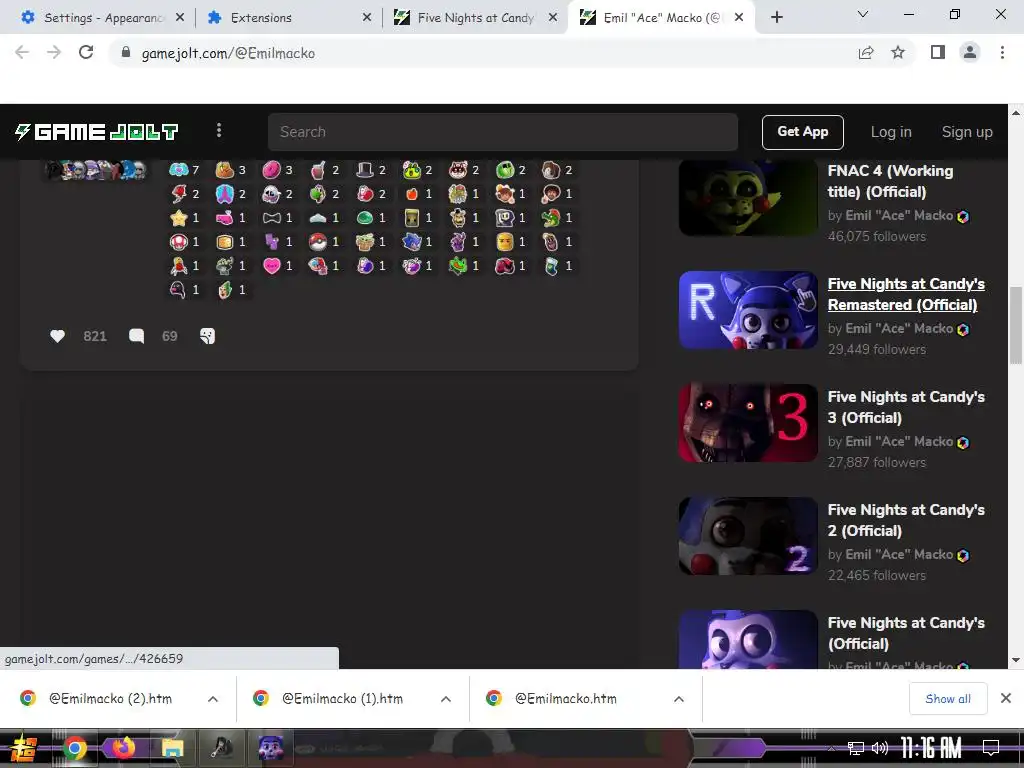The width and height of the screenshot is (1024, 768).
Task: Click the sticker placement icon
Action: click(x=207, y=336)
